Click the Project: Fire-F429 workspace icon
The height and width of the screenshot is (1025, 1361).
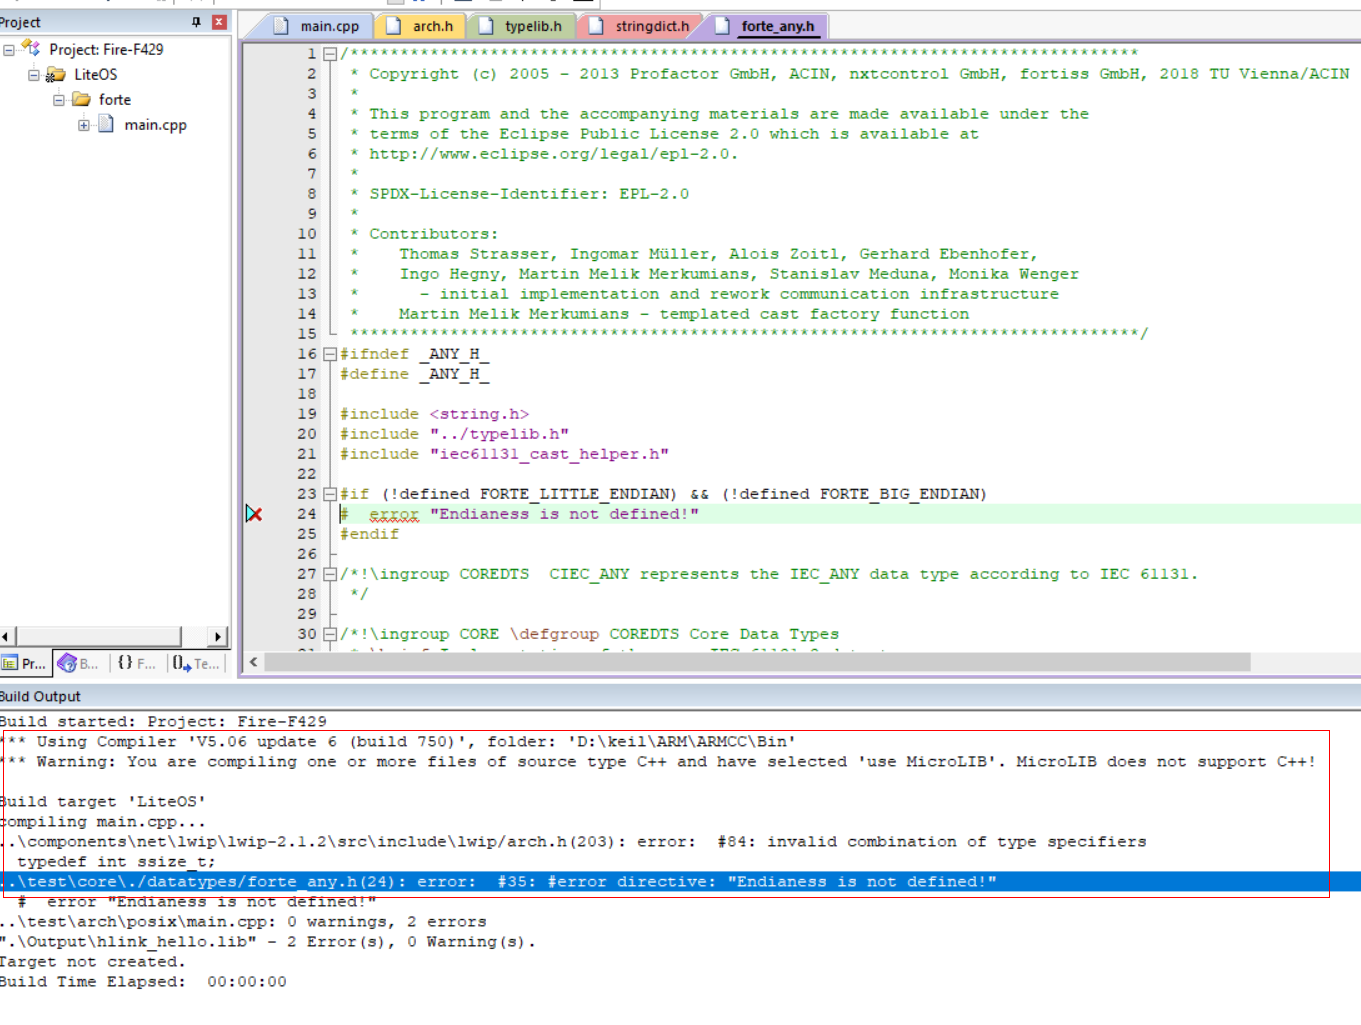click(x=31, y=48)
